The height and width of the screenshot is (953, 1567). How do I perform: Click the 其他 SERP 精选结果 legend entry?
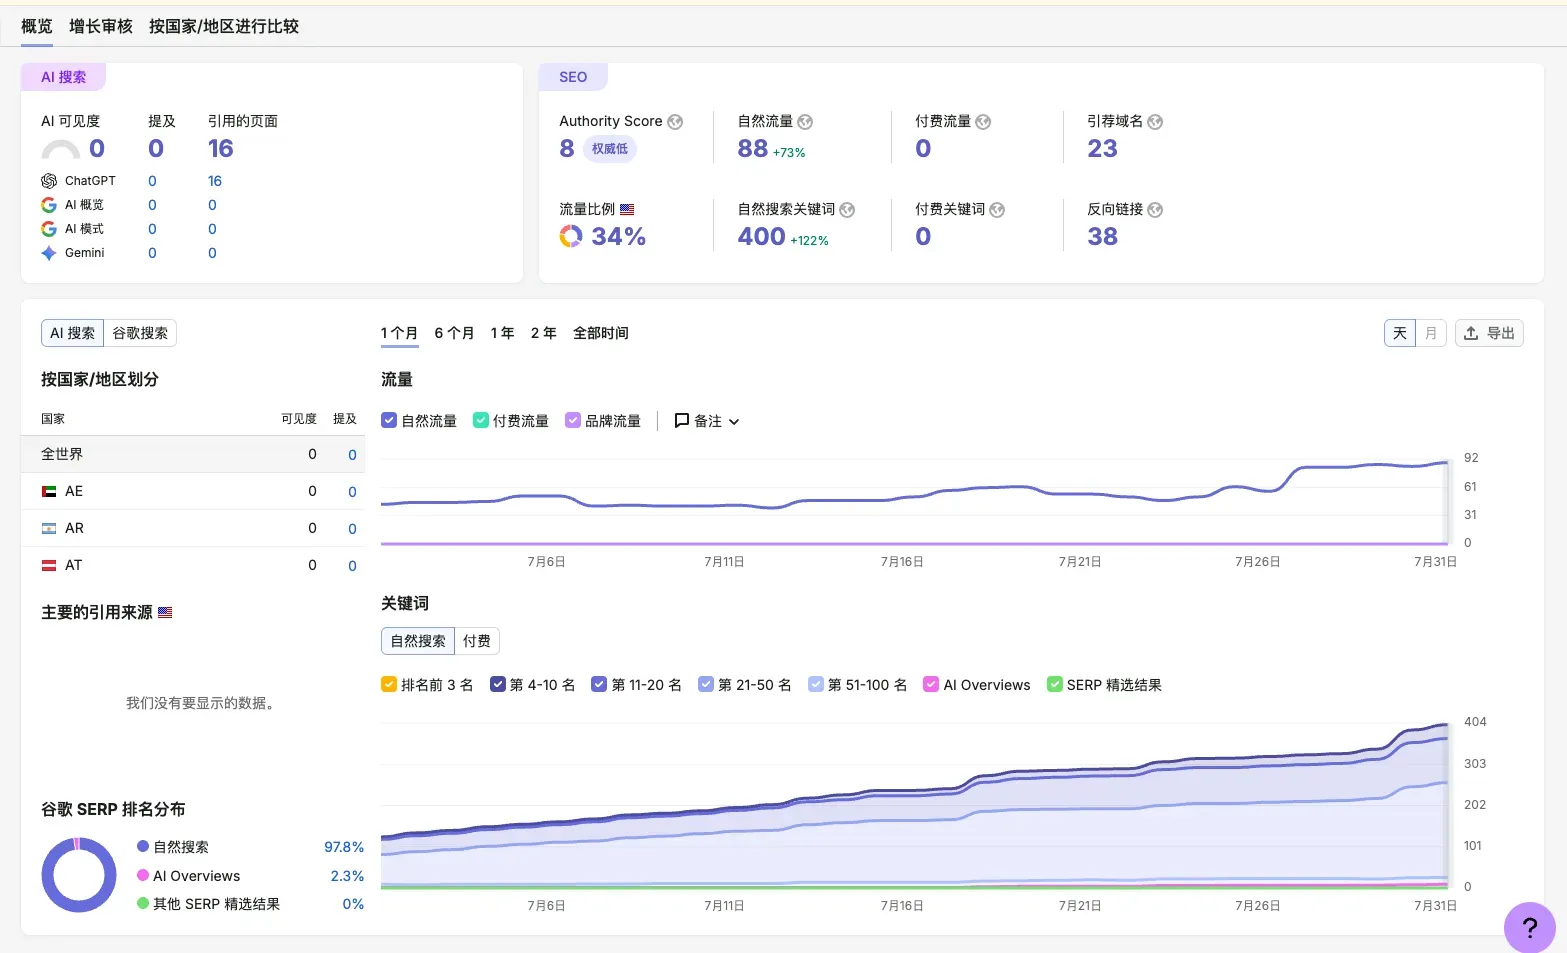250,904
